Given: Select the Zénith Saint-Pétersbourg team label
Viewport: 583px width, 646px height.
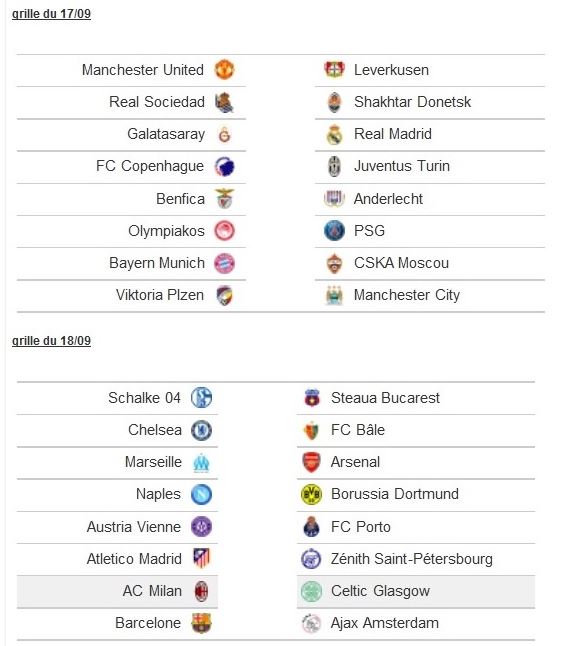Looking at the screenshot, I should click(x=412, y=559).
